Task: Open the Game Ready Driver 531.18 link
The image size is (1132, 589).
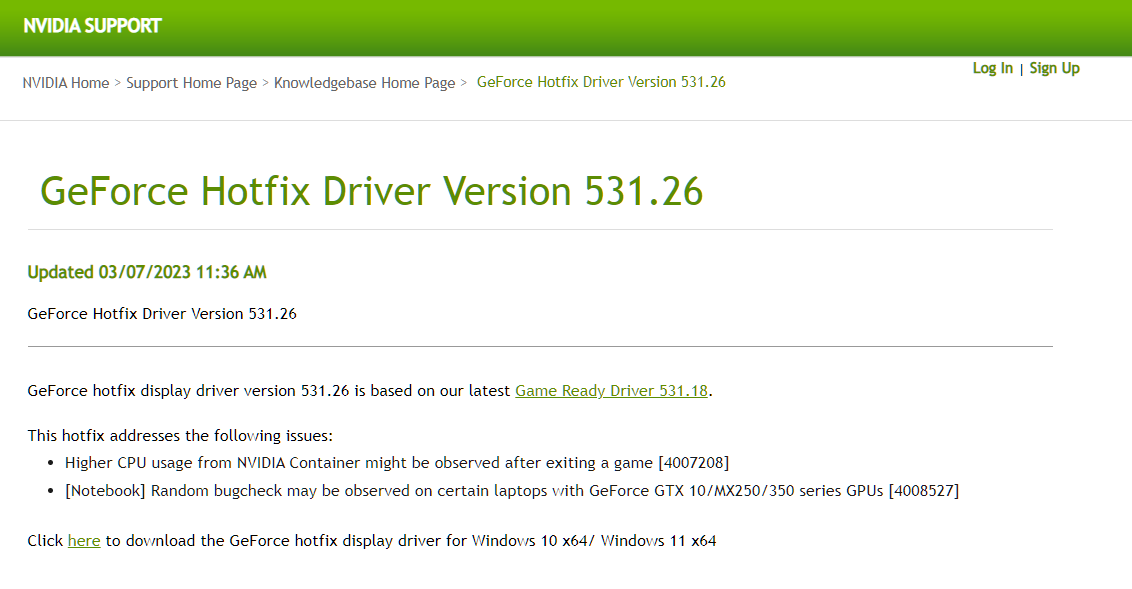Action: tap(611, 391)
